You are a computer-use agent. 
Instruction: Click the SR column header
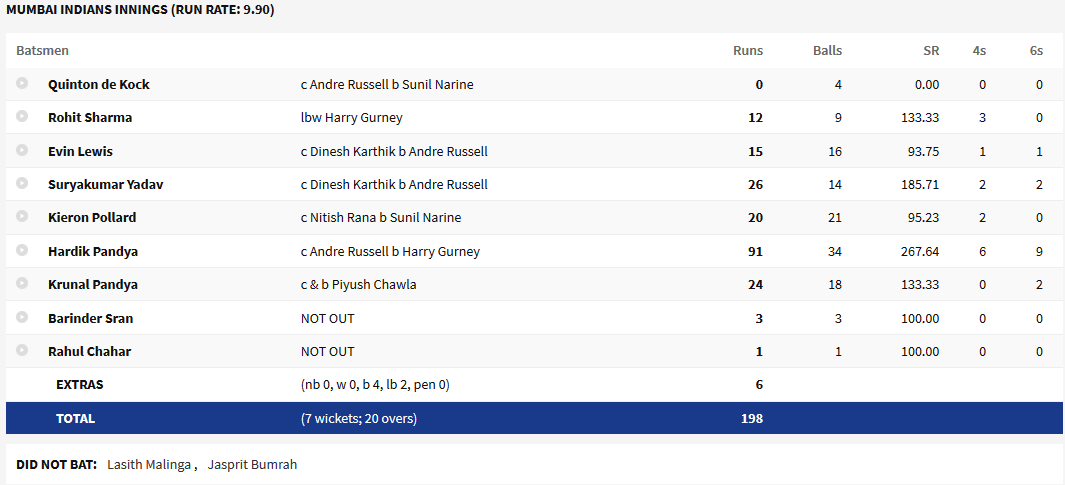(931, 50)
